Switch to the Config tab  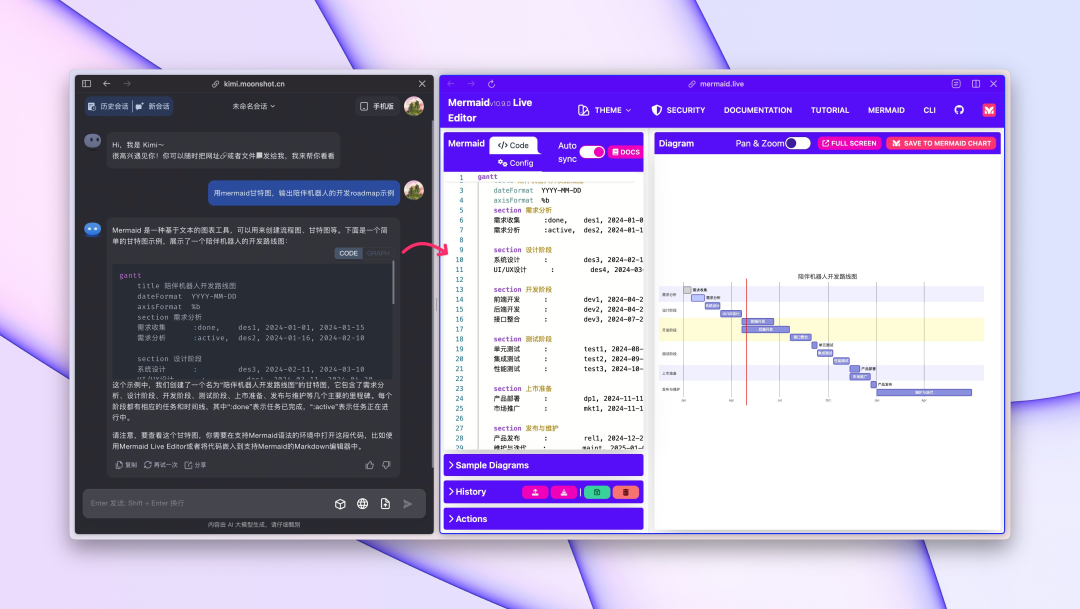click(515, 163)
